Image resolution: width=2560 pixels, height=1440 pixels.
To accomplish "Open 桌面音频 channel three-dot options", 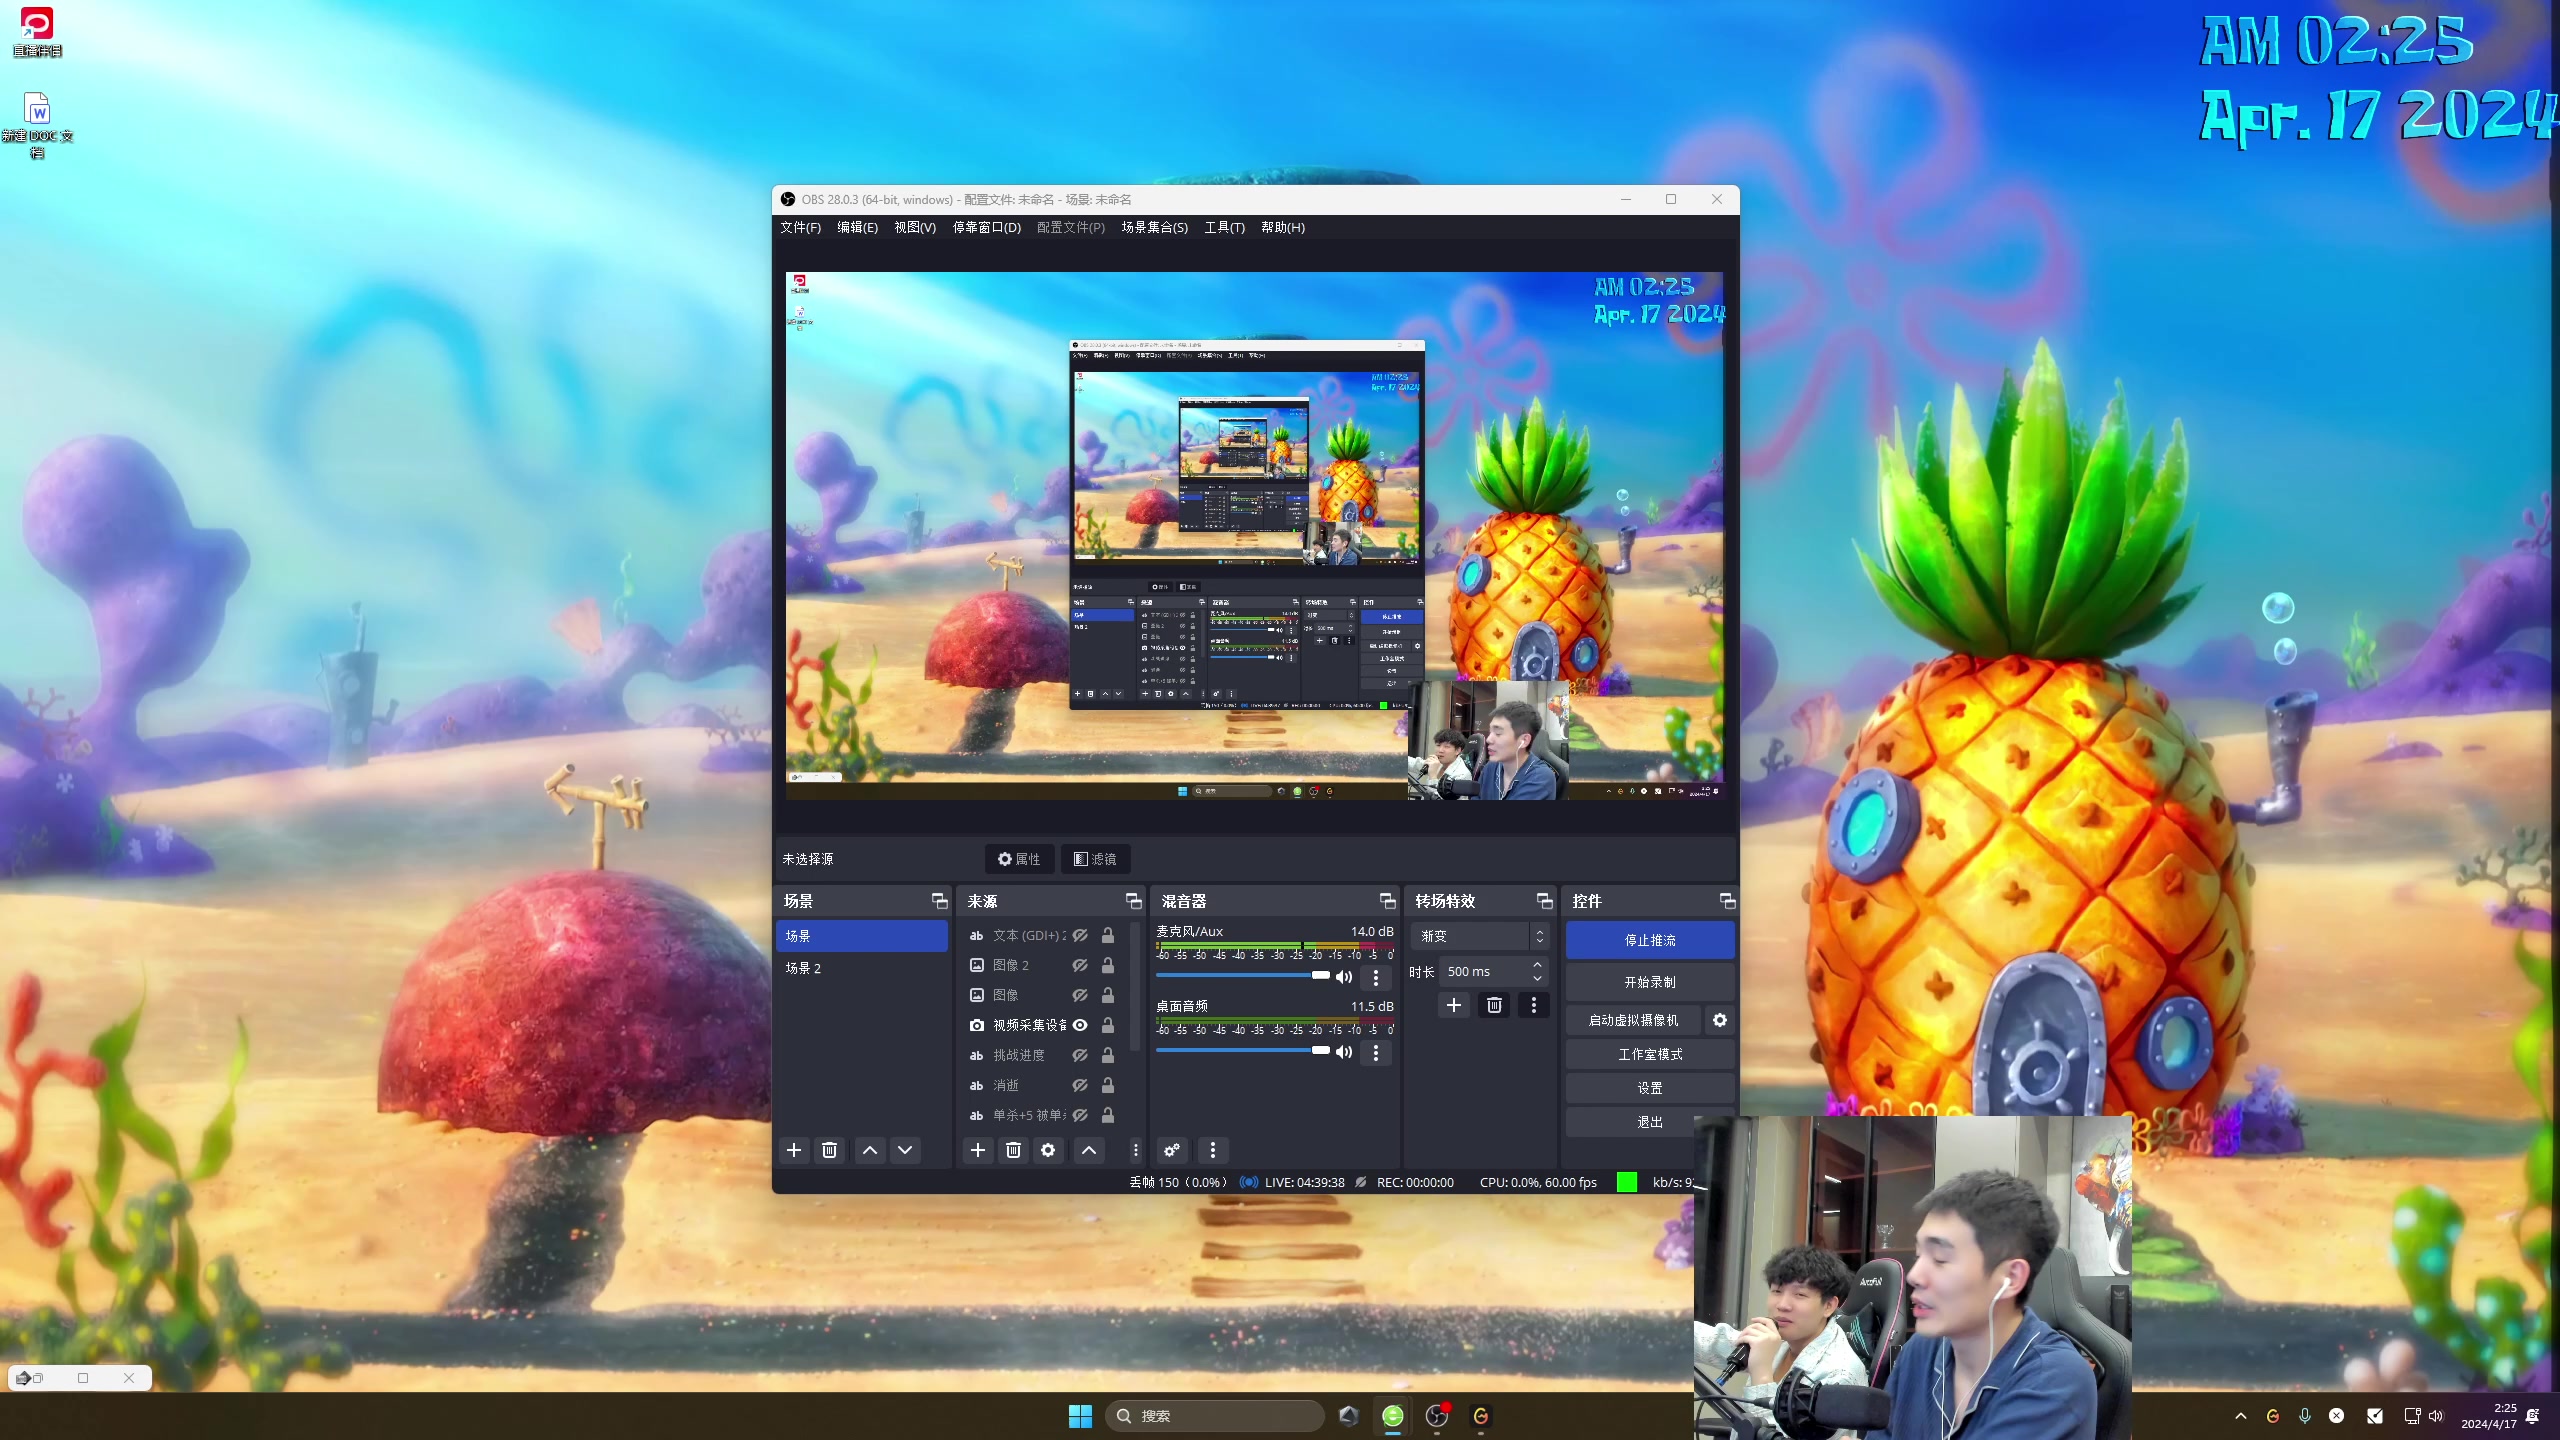I will pos(1376,1052).
